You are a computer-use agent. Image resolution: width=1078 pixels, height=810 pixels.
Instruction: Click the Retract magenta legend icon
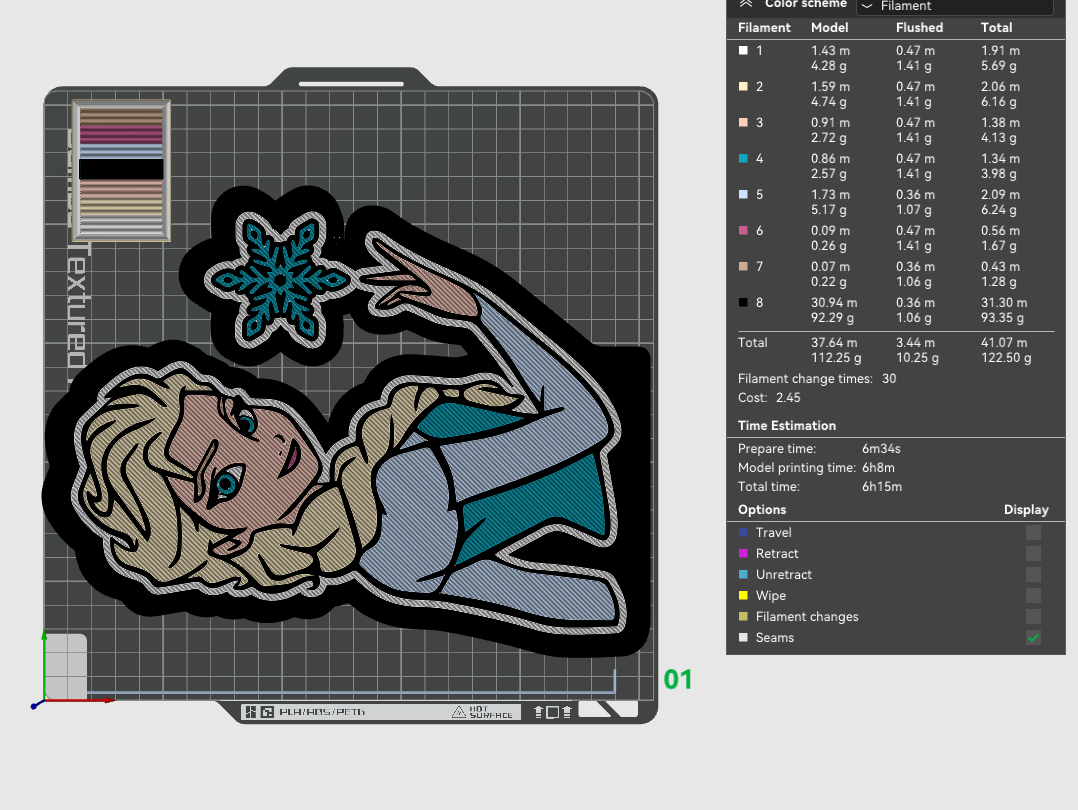coord(743,554)
